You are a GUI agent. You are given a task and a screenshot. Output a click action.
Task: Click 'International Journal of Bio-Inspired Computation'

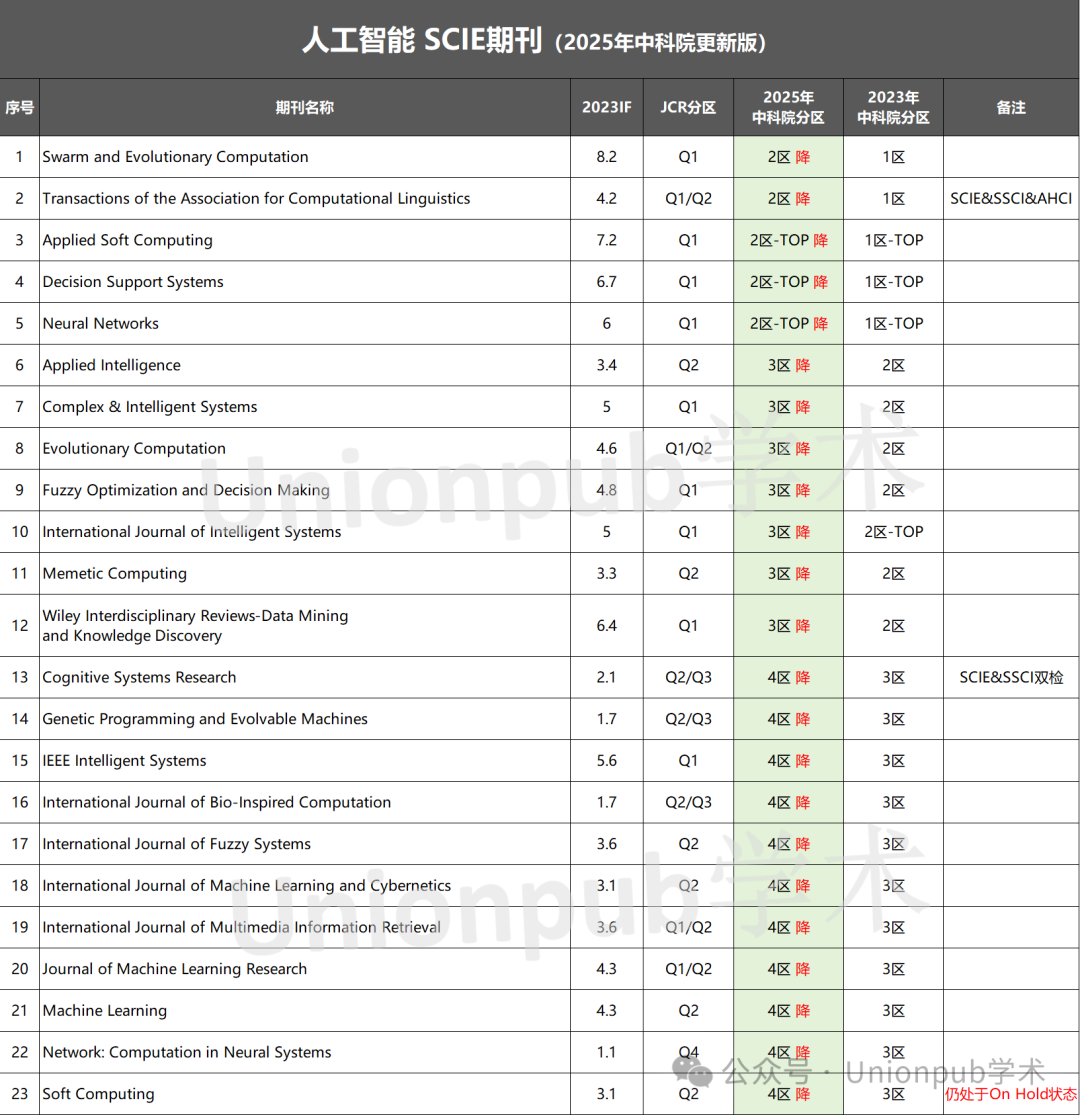click(216, 802)
